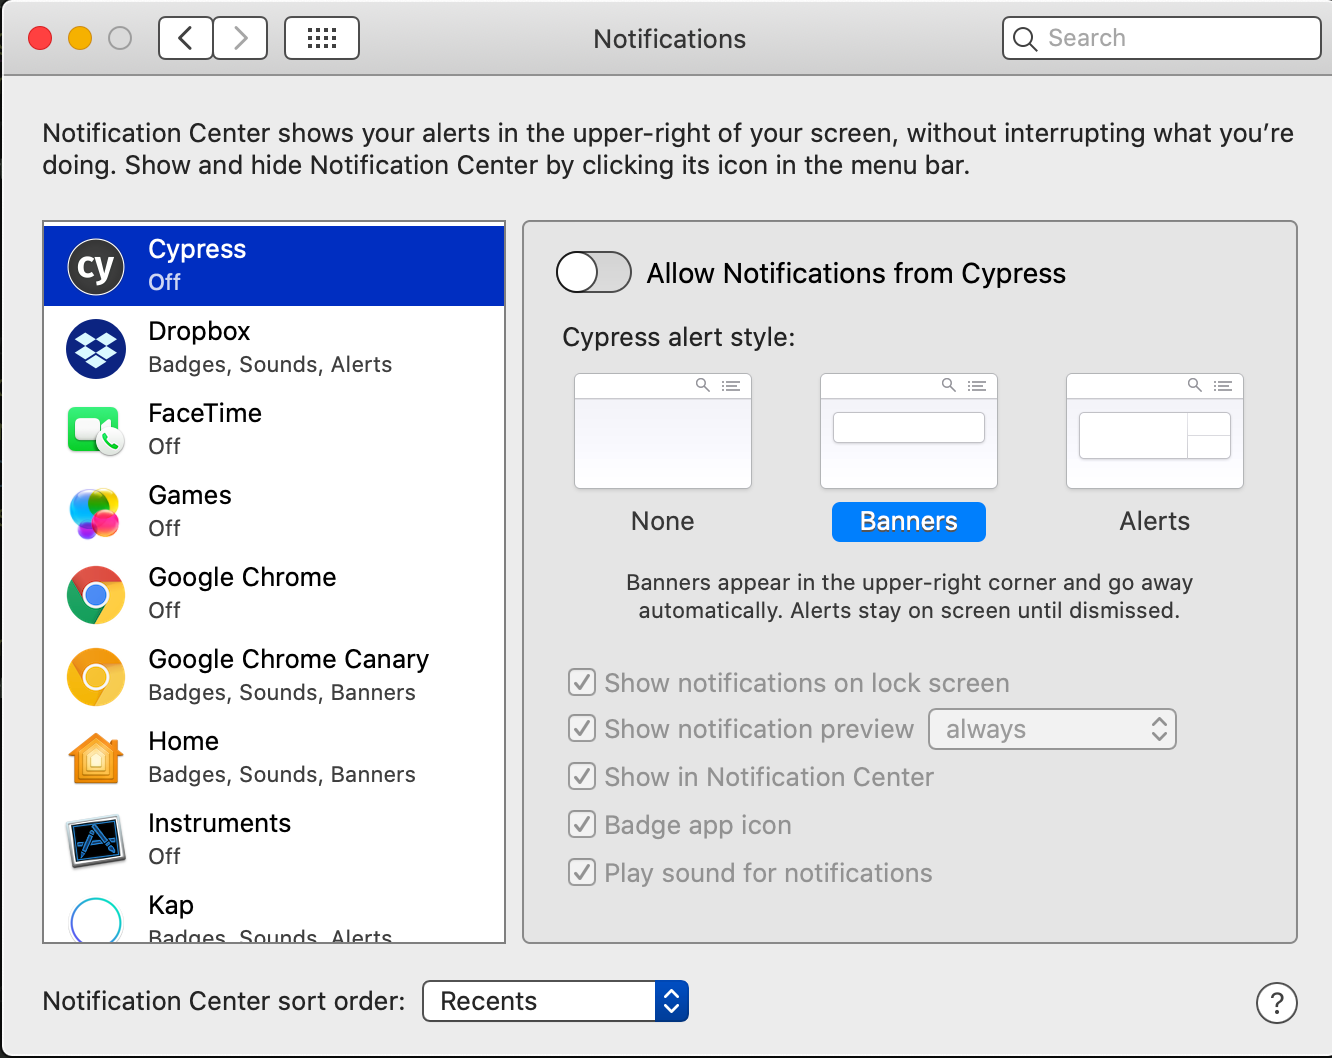Select Kap name in app list

click(171, 905)
